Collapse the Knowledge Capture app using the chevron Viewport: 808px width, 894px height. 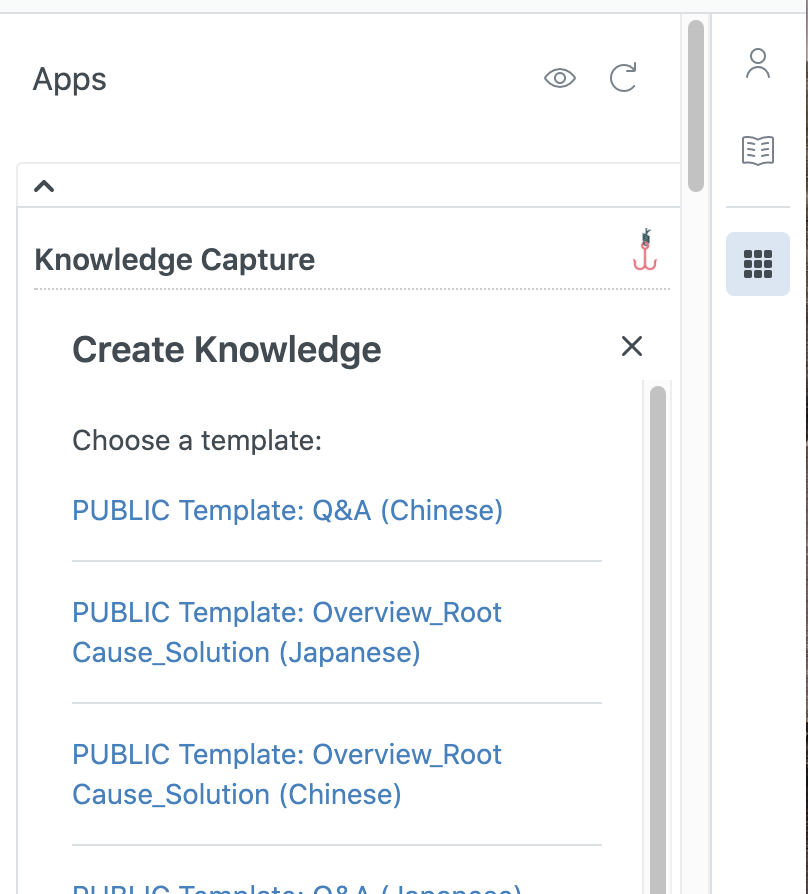44,186
